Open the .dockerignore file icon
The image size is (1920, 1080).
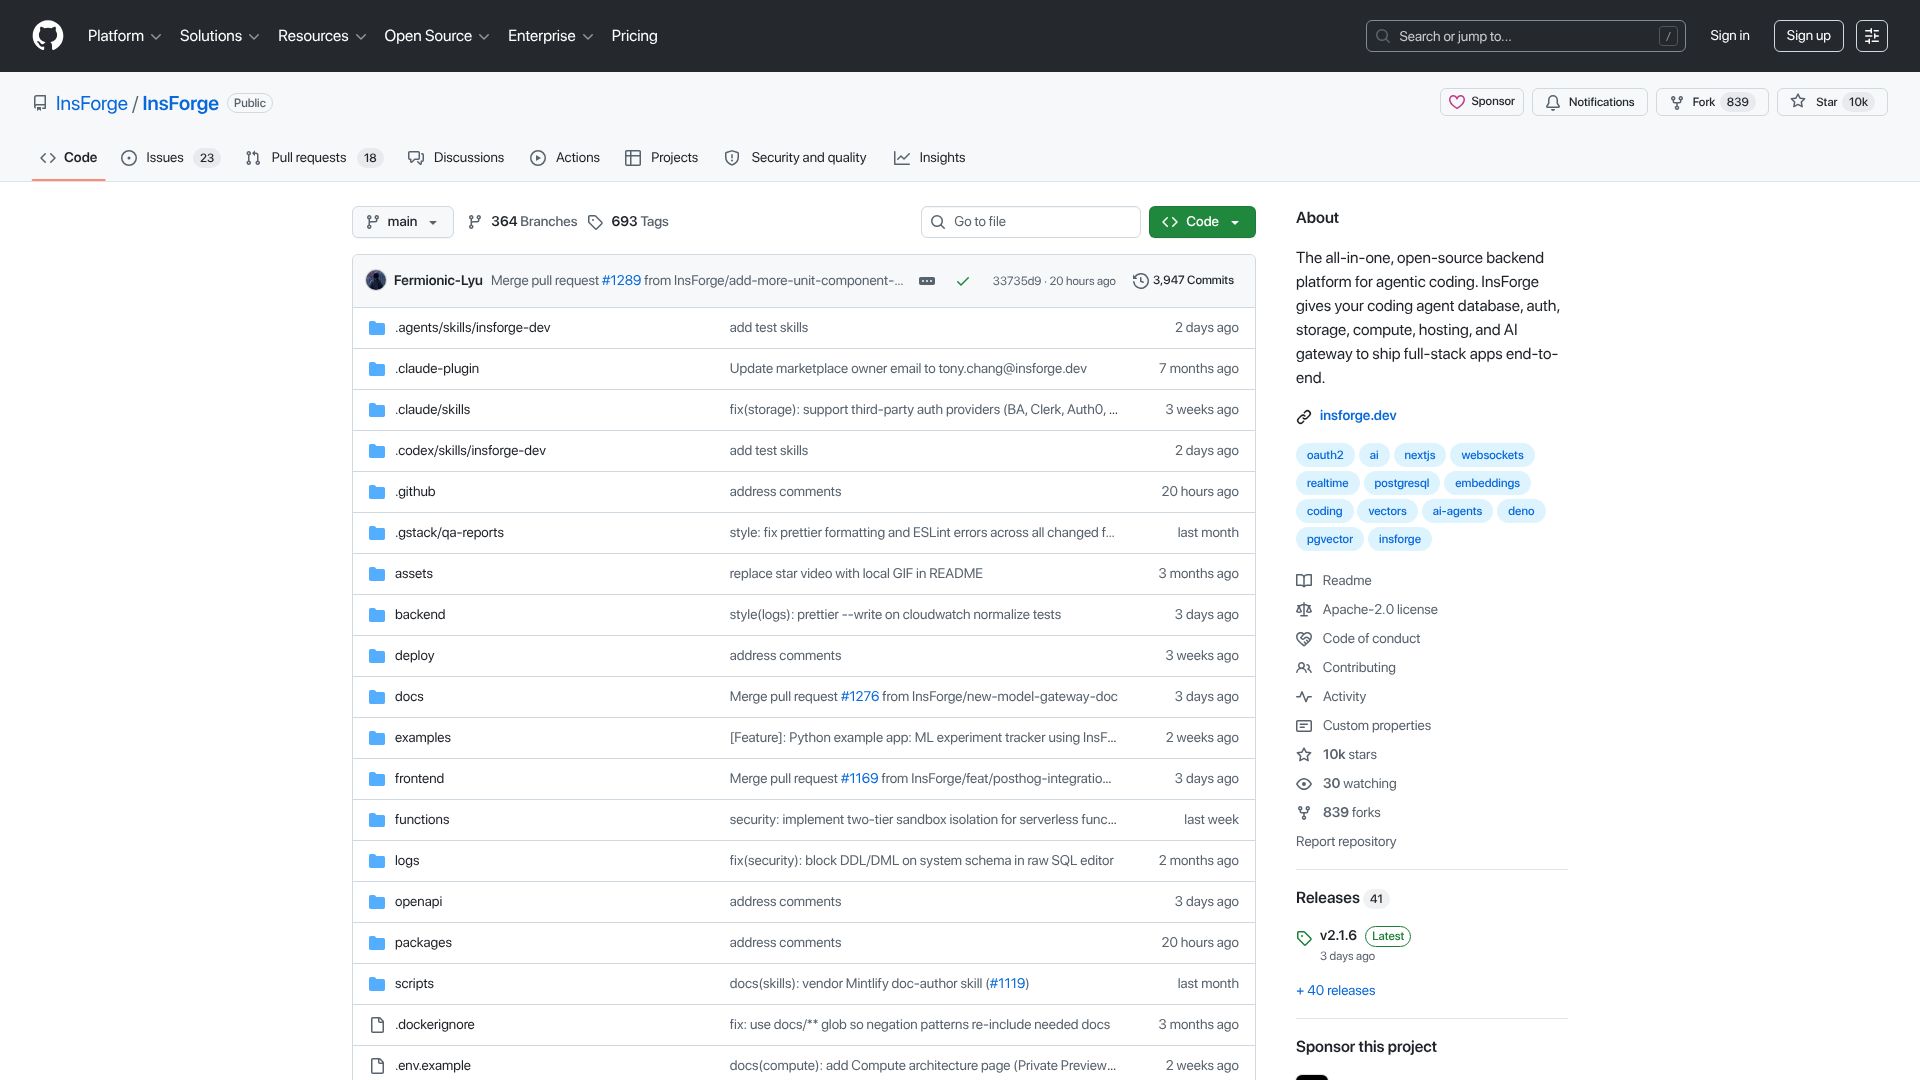[377, 1025]
